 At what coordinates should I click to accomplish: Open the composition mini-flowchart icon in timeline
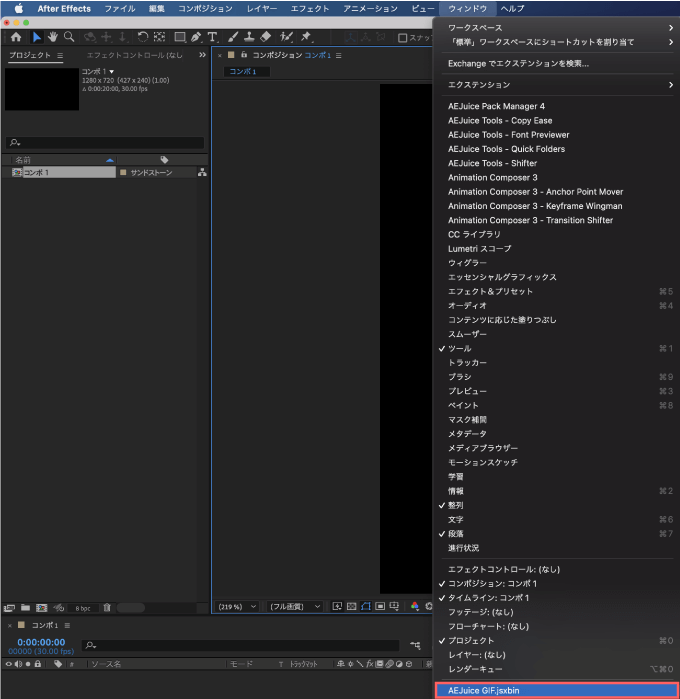point(415,645)
